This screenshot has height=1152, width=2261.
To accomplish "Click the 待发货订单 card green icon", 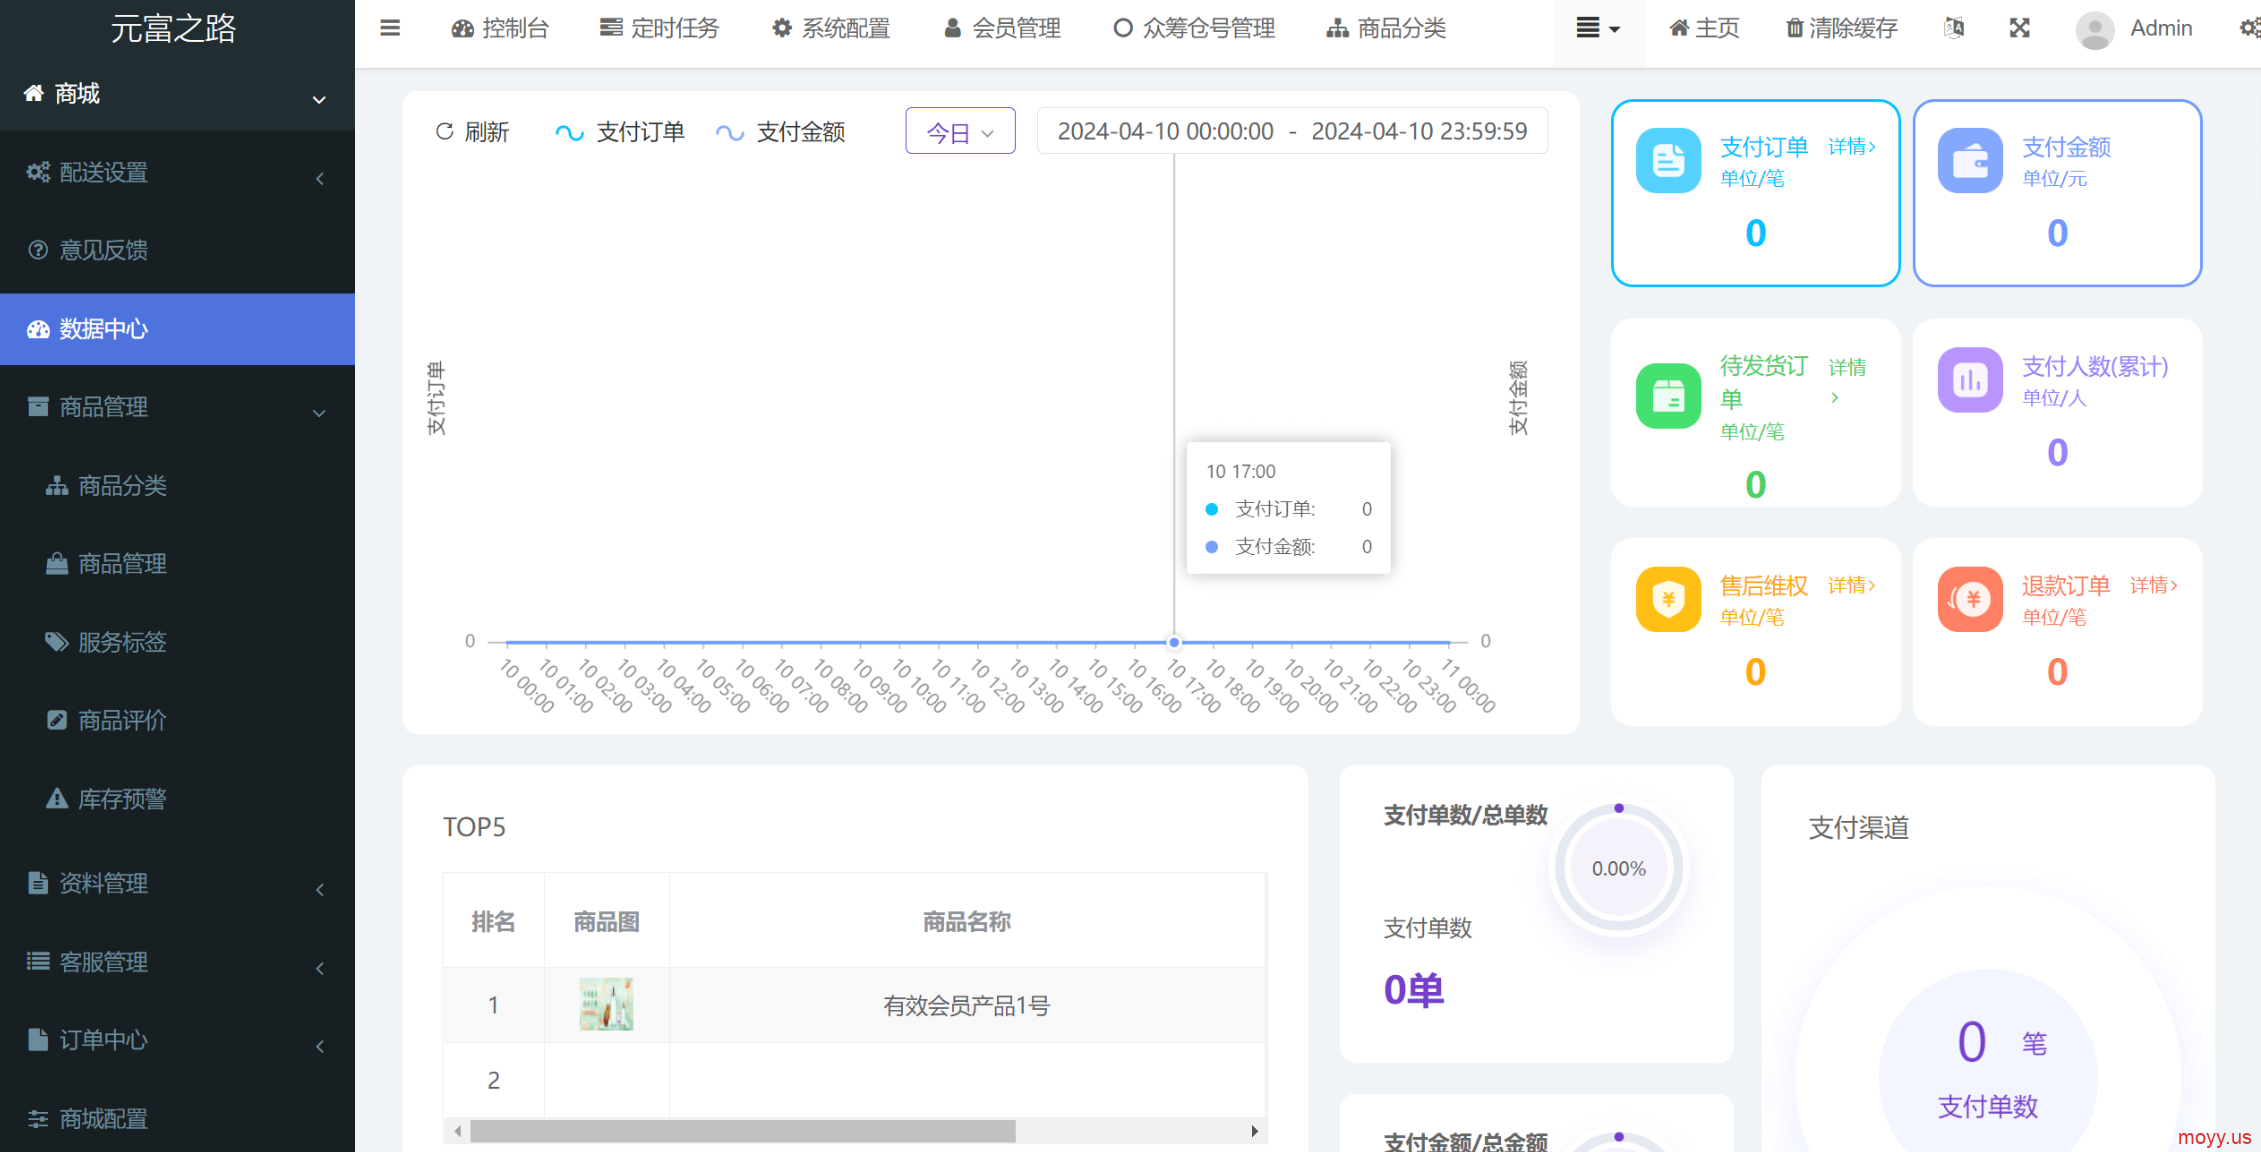I will pyautogui.click(x=1668, y=396).
